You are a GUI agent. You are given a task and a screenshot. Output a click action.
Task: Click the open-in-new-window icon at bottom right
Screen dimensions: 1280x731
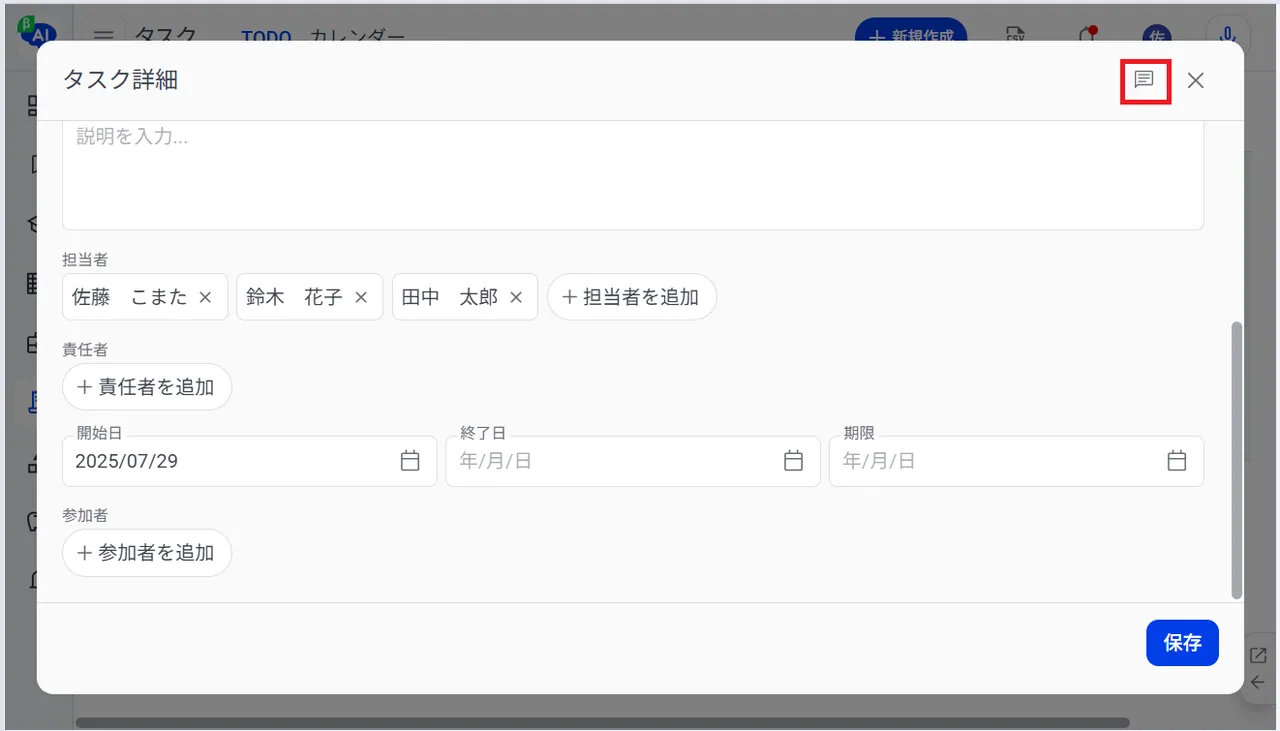(1258, 656)
